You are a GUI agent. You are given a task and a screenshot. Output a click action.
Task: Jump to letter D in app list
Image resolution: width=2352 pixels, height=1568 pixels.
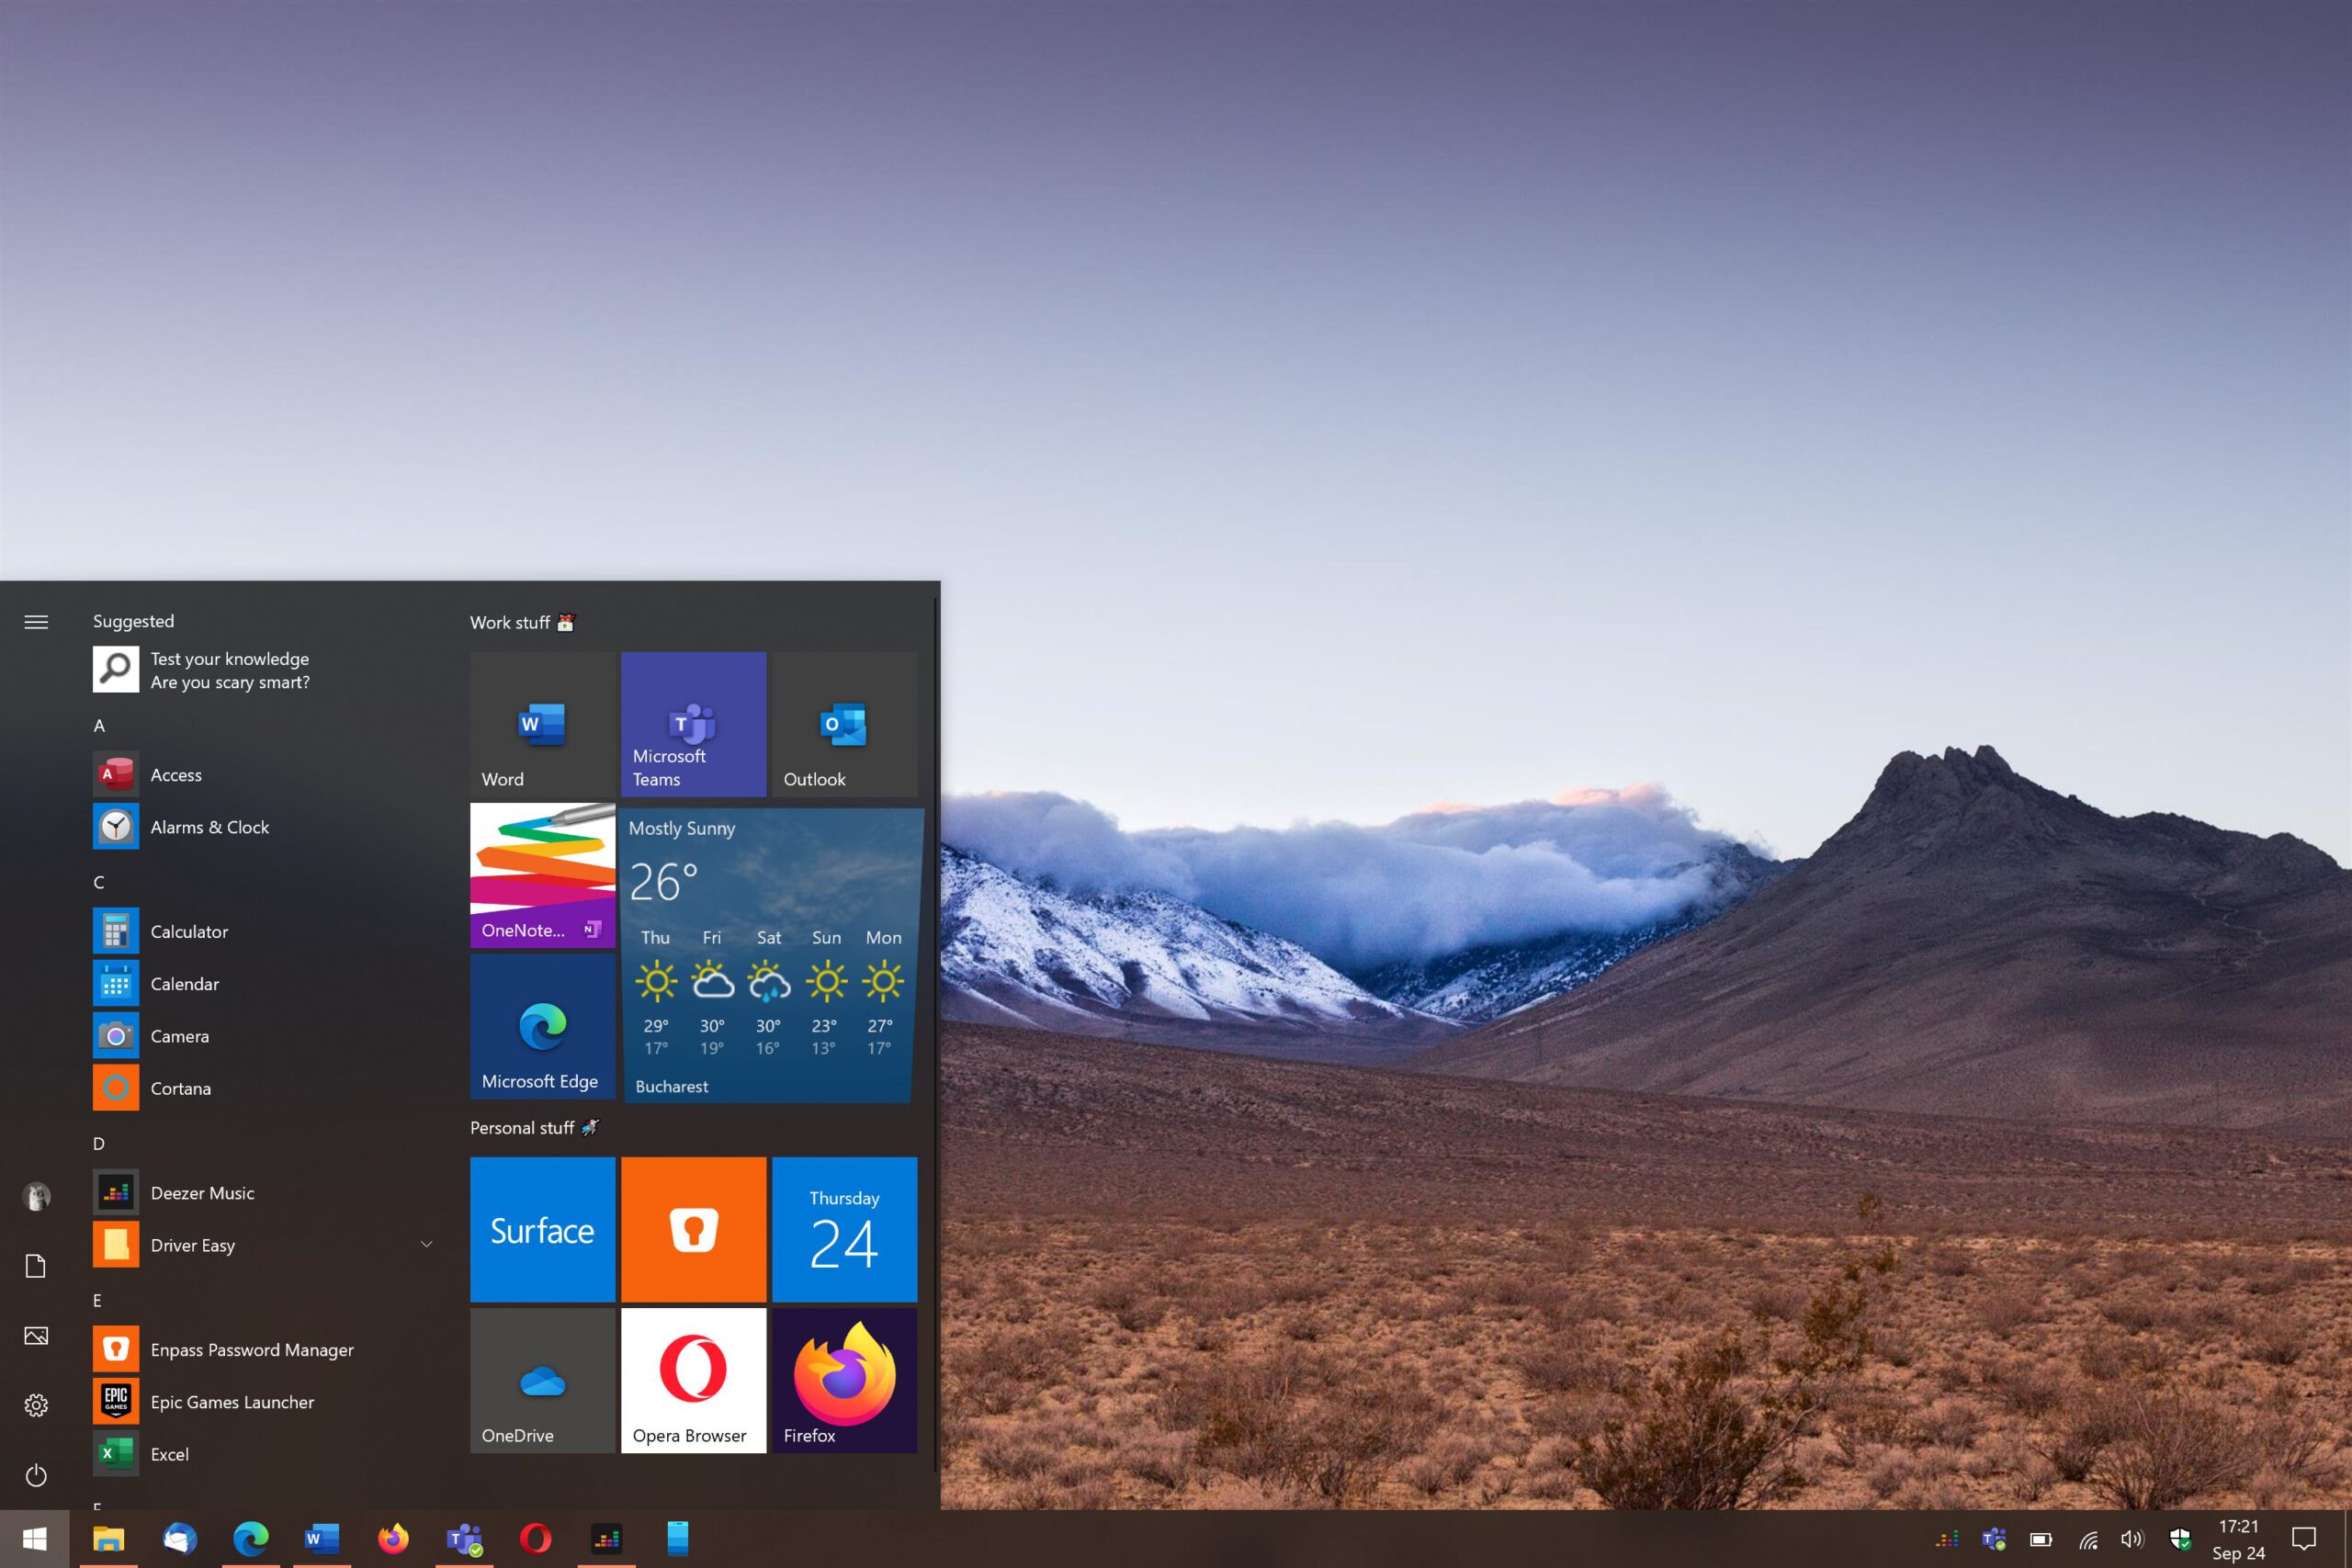pos(99,1144)
